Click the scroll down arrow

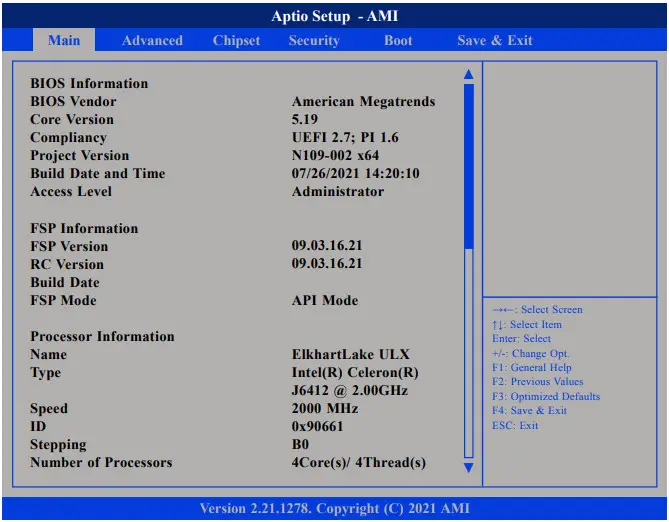467,466
